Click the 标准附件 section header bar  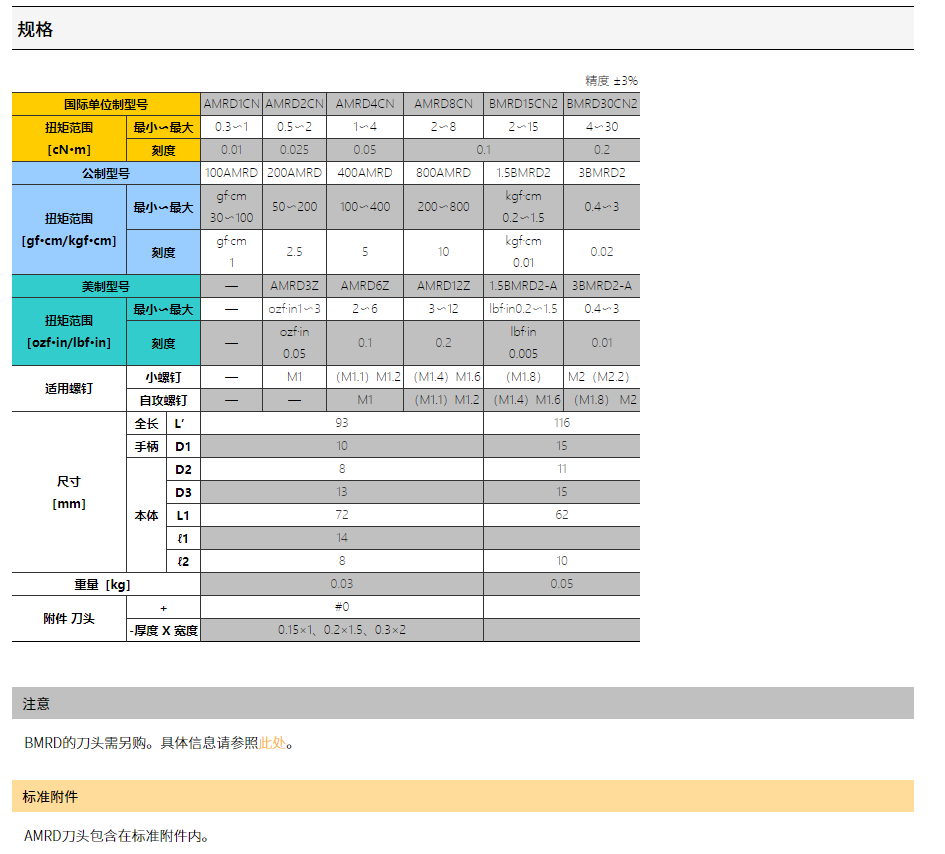point(462,796)
